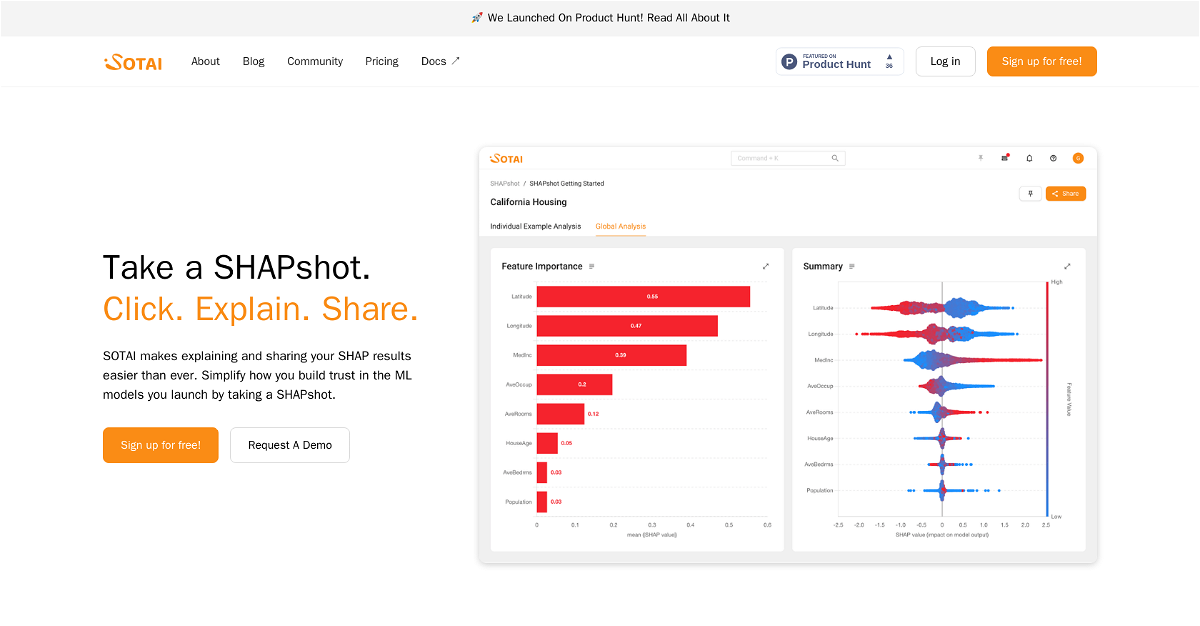Click the 'HouseAge' label in Feature Importance chart
Image resolution: width=1200 pixels, height=626 pixels.
(519, 443)
